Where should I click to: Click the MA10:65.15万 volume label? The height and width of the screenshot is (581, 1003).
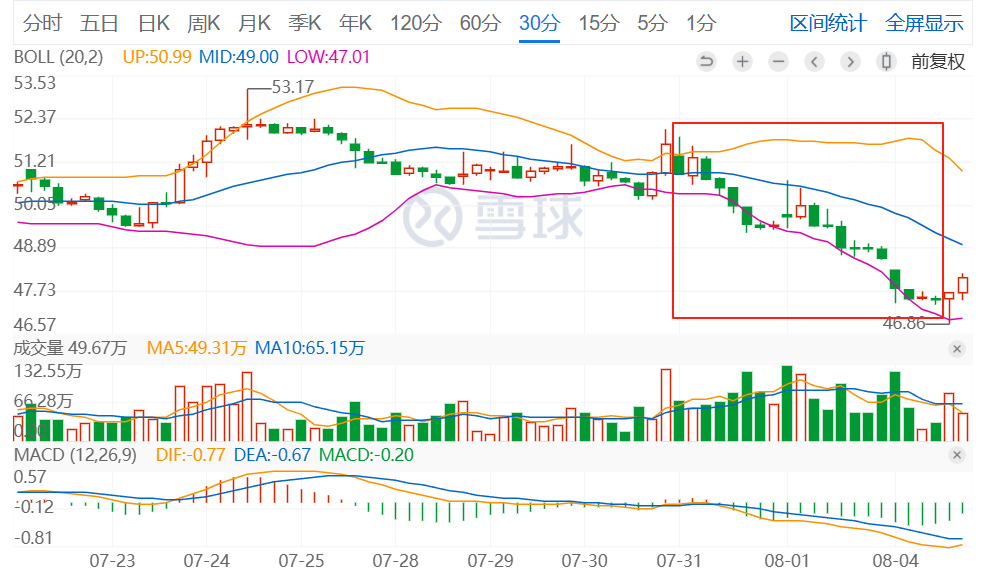pos(310,348)
